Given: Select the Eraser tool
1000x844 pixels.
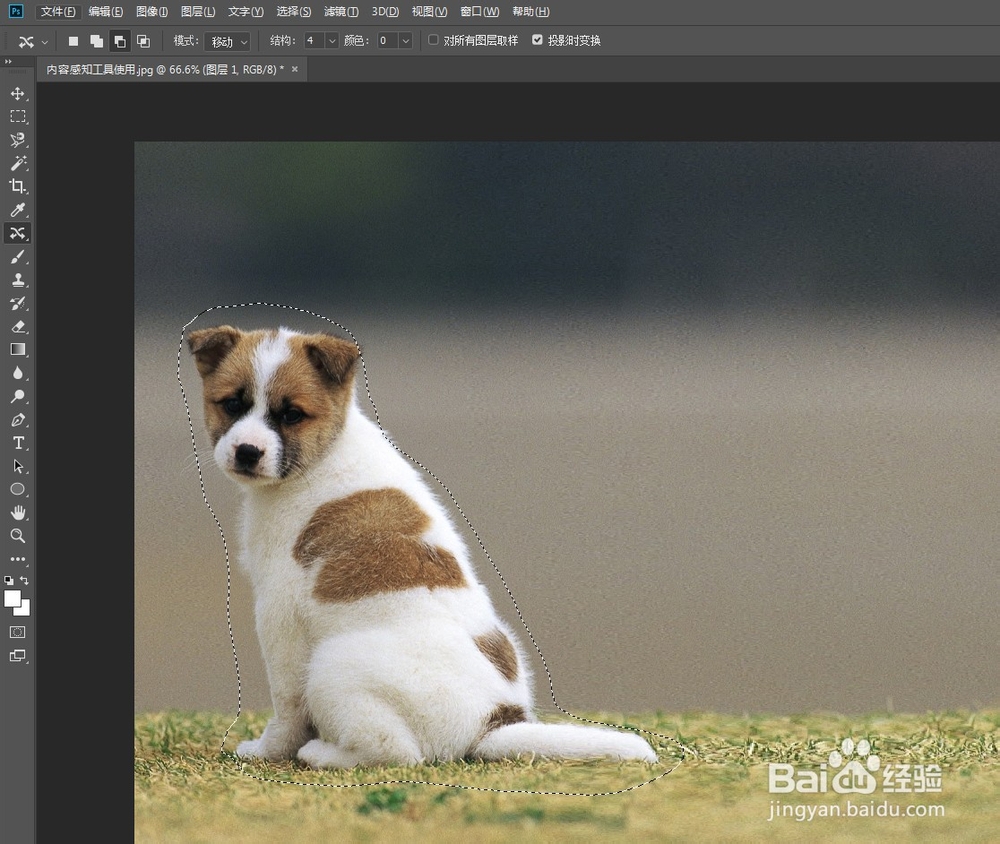Looking at the screenshot, I should pyautogui.click(x=18, y=327).
